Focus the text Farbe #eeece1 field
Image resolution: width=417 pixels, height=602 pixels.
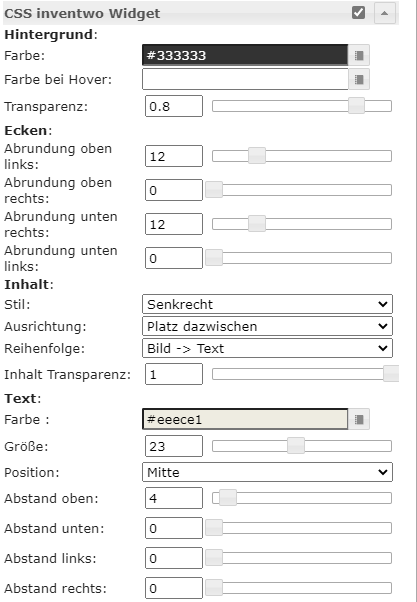[245, 419]
